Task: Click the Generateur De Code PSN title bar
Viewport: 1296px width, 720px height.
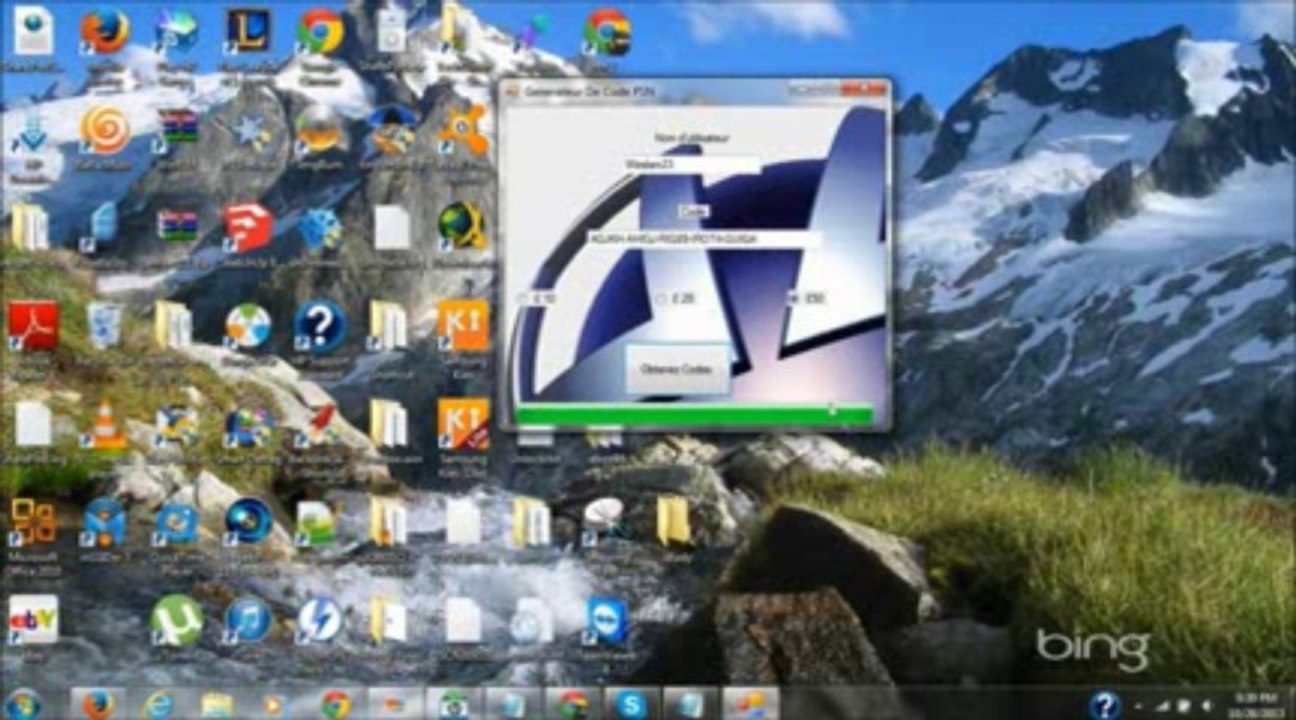Action: [694, 92]
